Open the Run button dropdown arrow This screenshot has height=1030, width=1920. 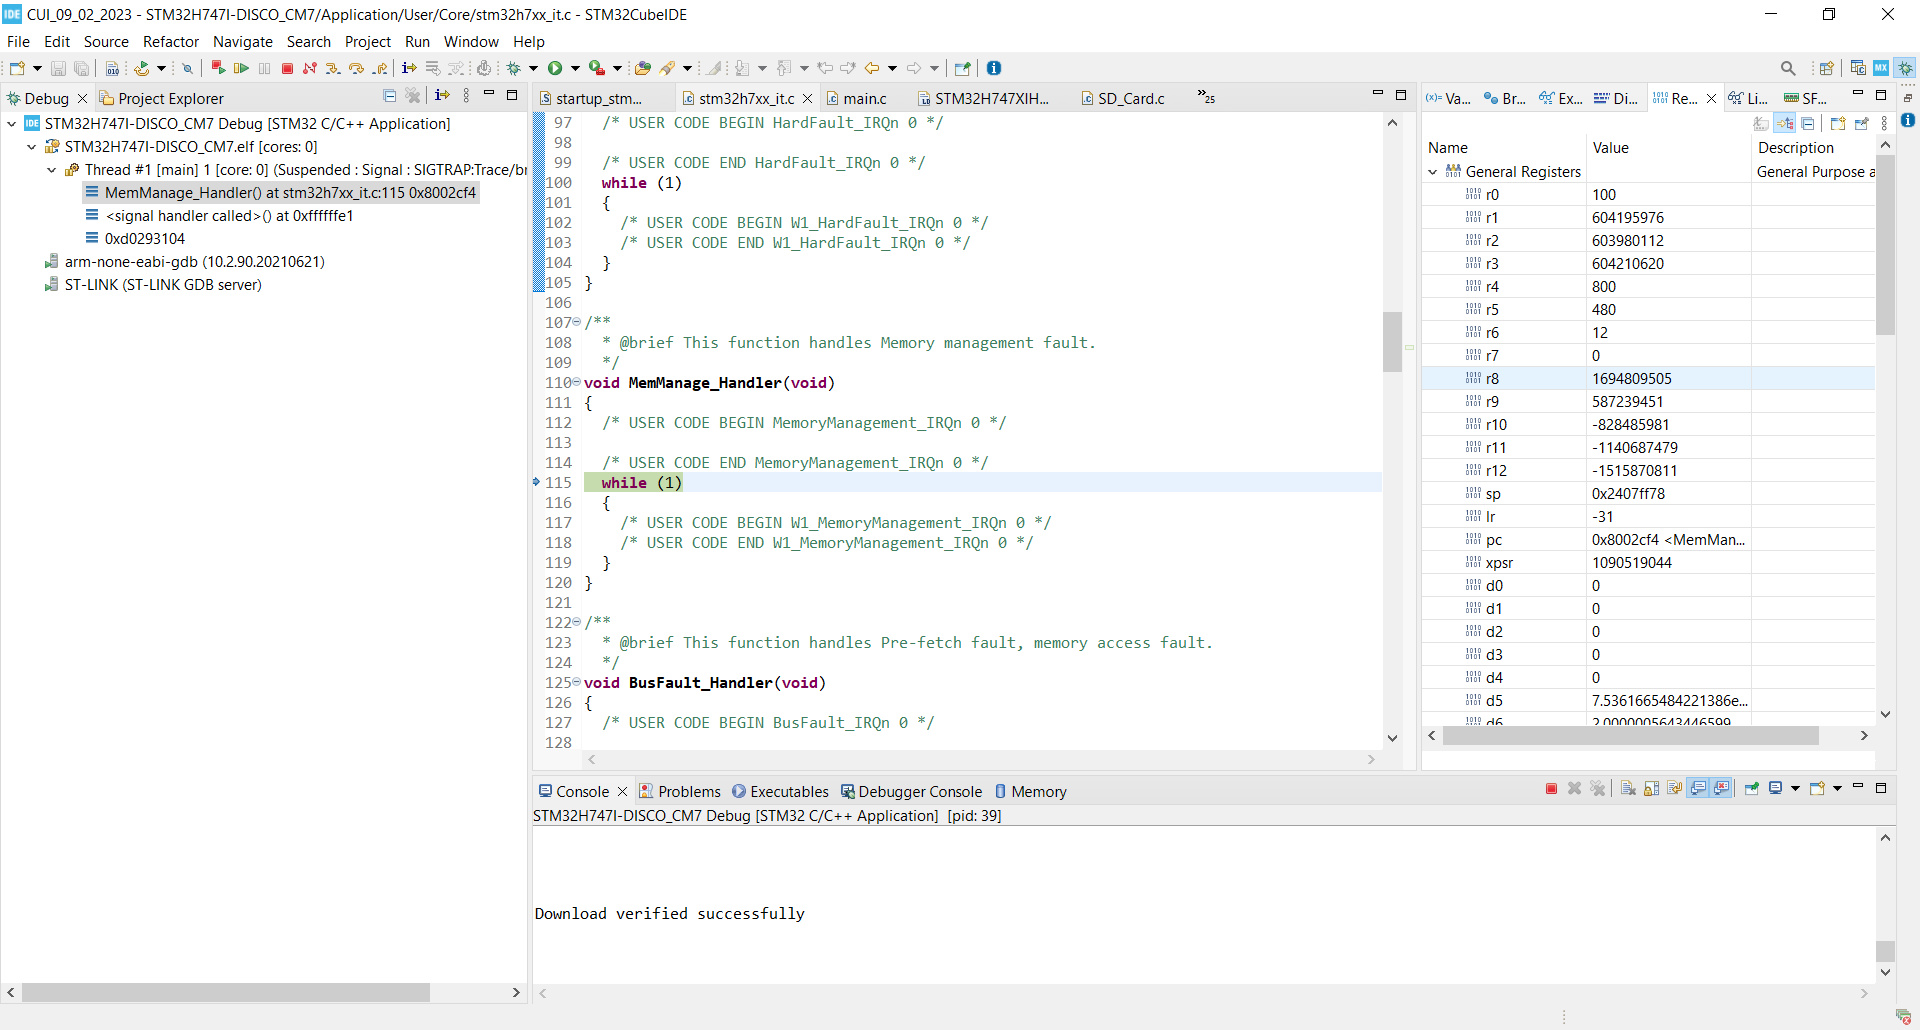[x=575, y=68]
